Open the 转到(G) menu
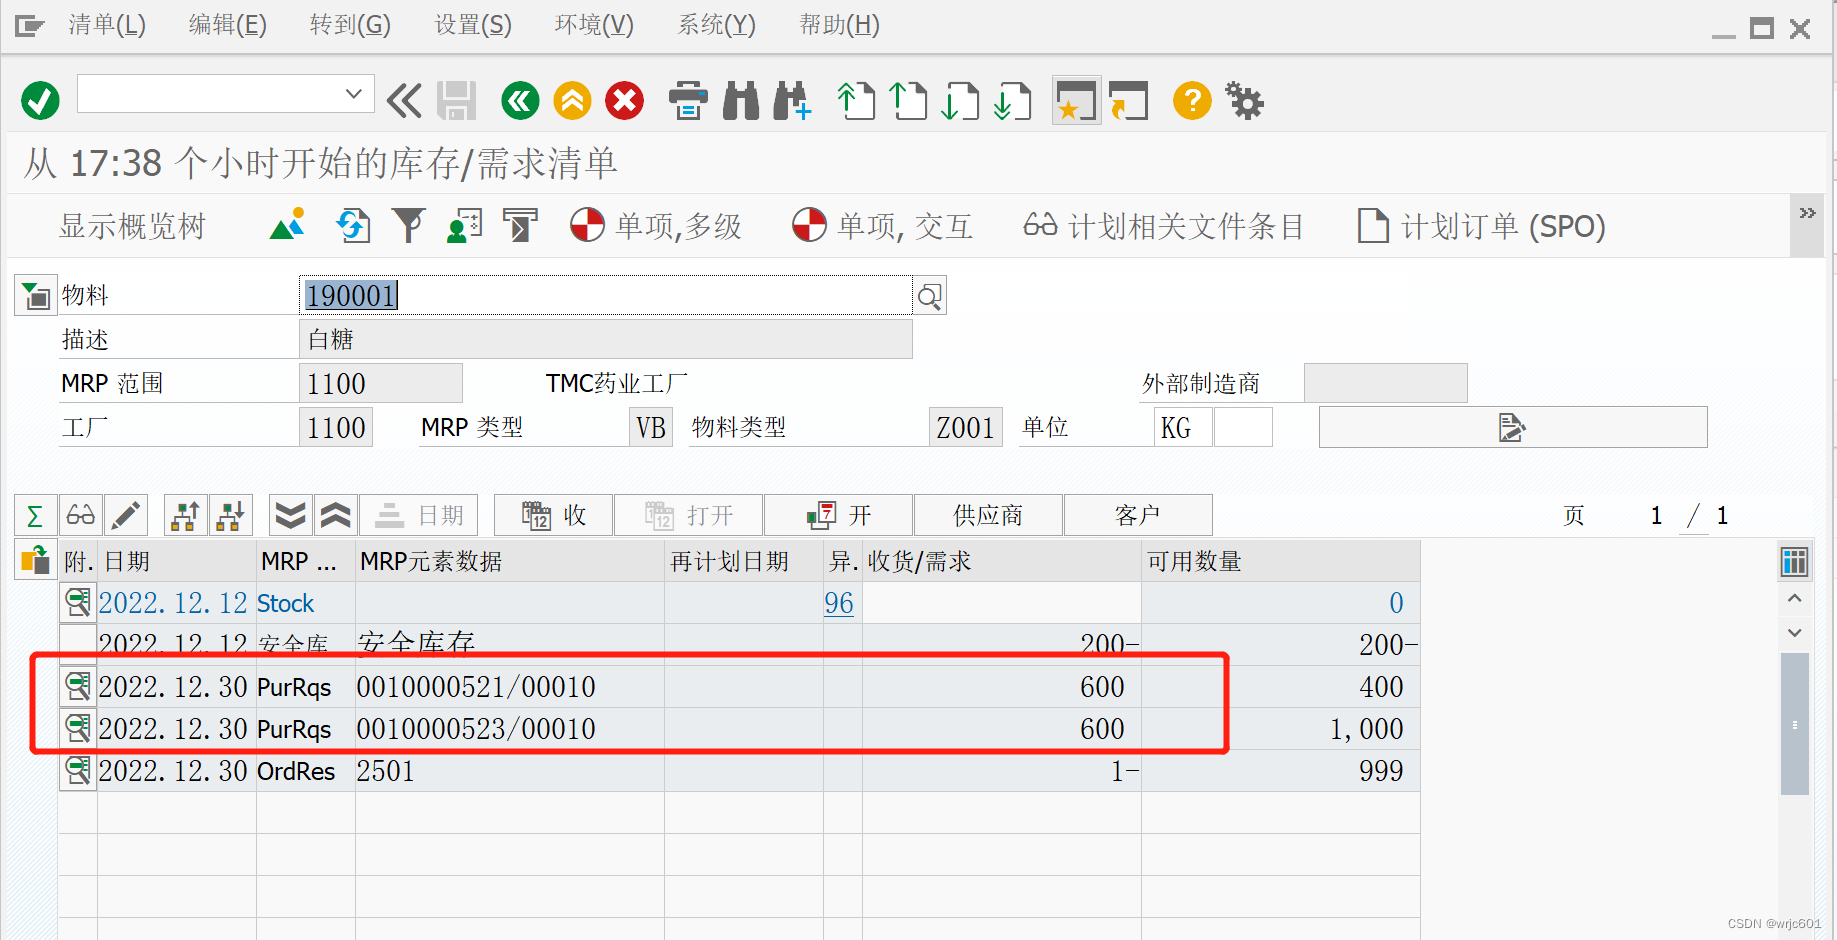 point(350,25)
